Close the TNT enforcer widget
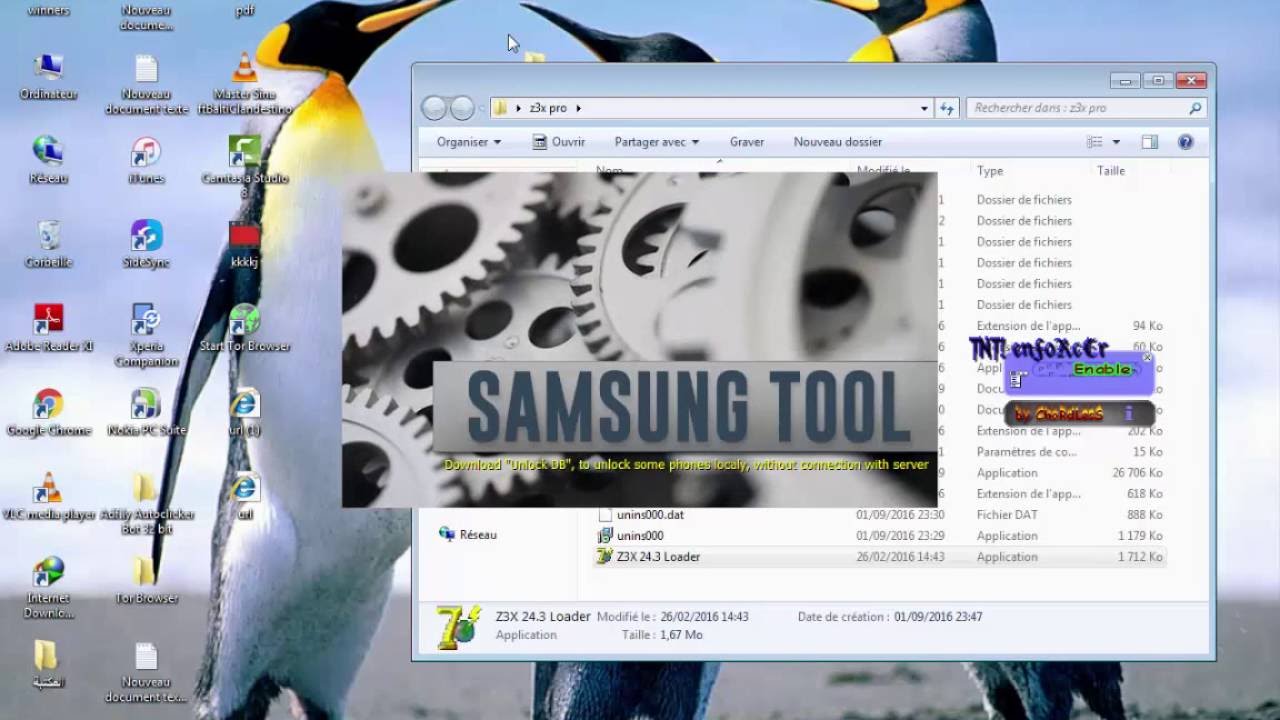This screenshot has height=720, width=1280. click(1147, 357)
